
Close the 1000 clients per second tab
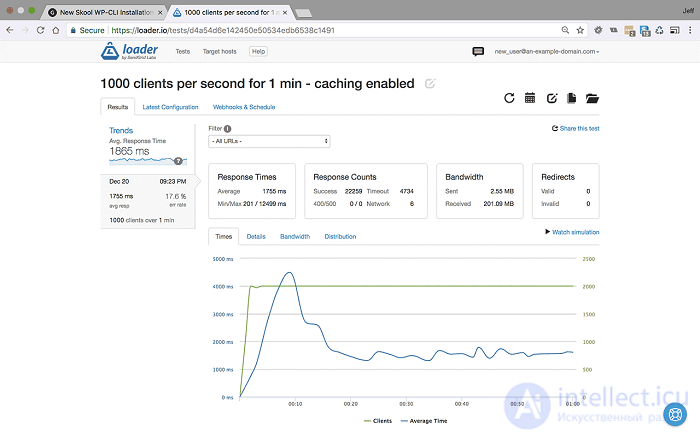285,12
